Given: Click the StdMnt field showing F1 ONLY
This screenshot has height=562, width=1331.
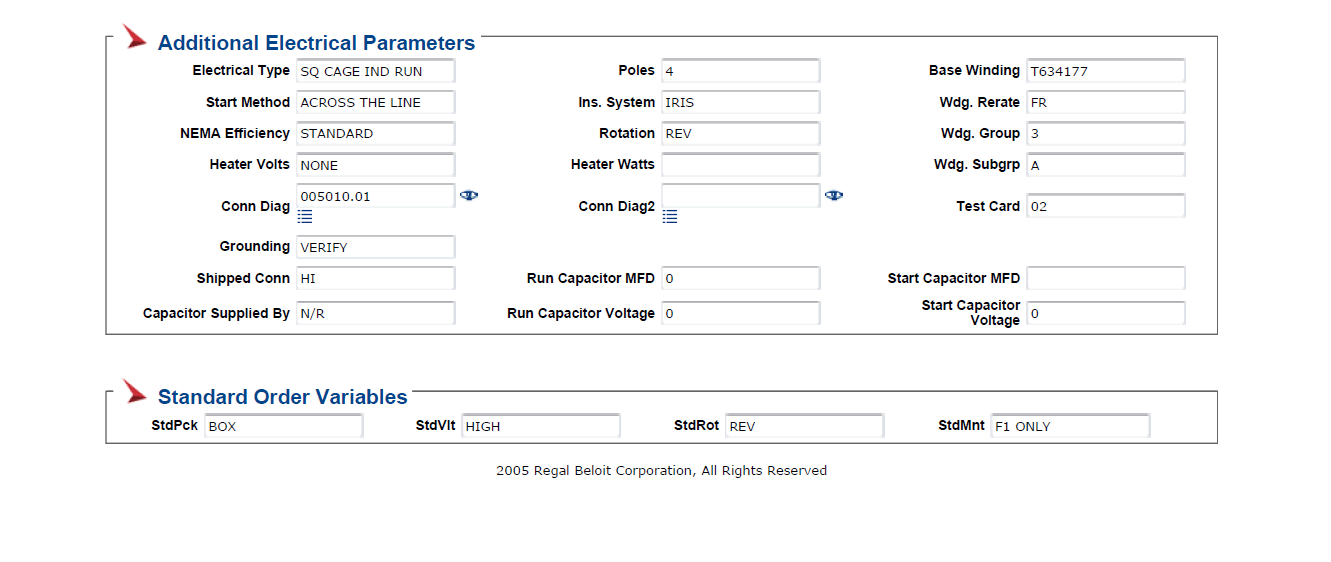Looking at the screenshot, I should point(1071,426).
